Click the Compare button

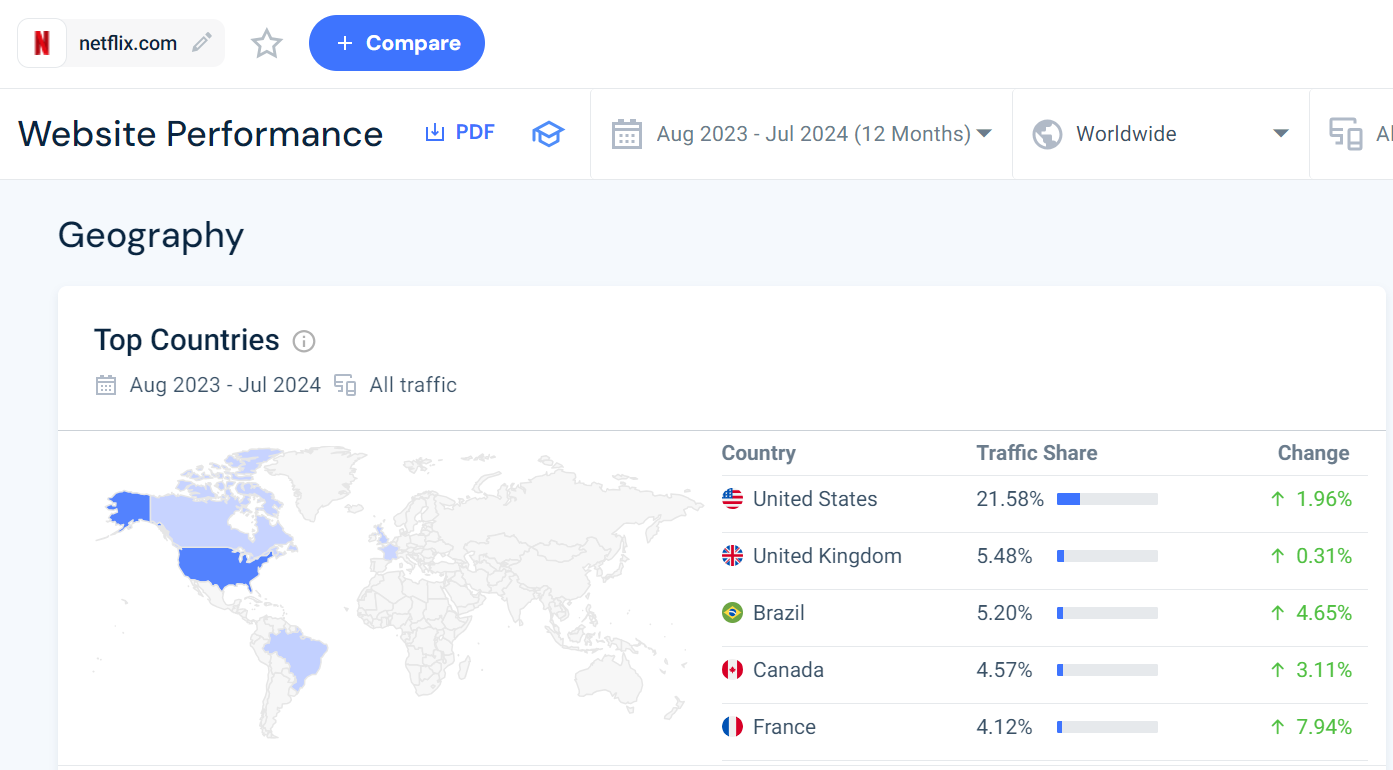pos(397,43)
